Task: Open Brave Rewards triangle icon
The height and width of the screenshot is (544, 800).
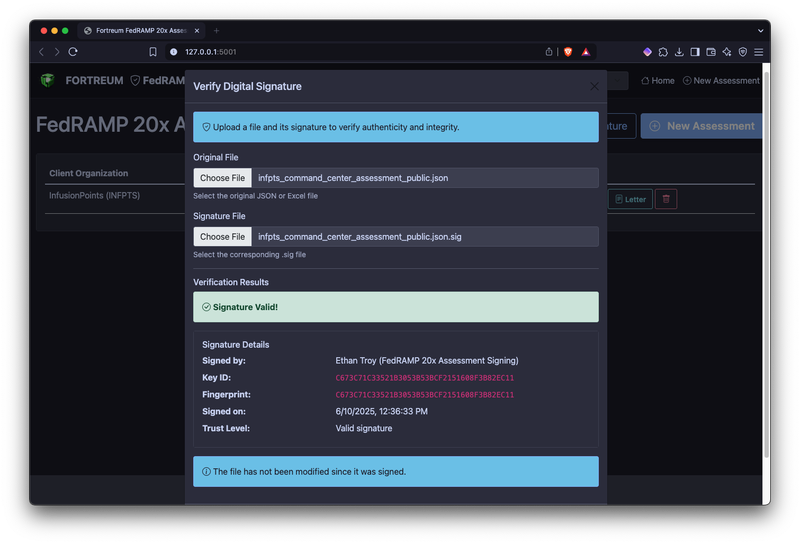Action: (x=586, y=52)
